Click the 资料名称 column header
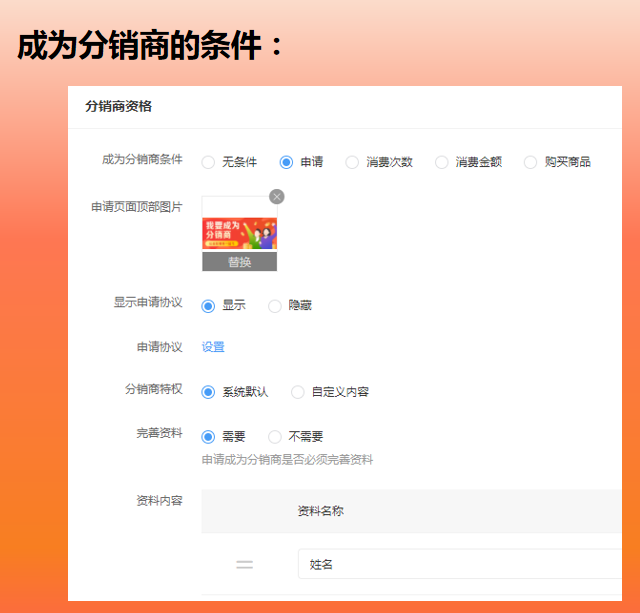Image resolution: width=640 pixels, height=613 pixels. (x=321, y=511)
